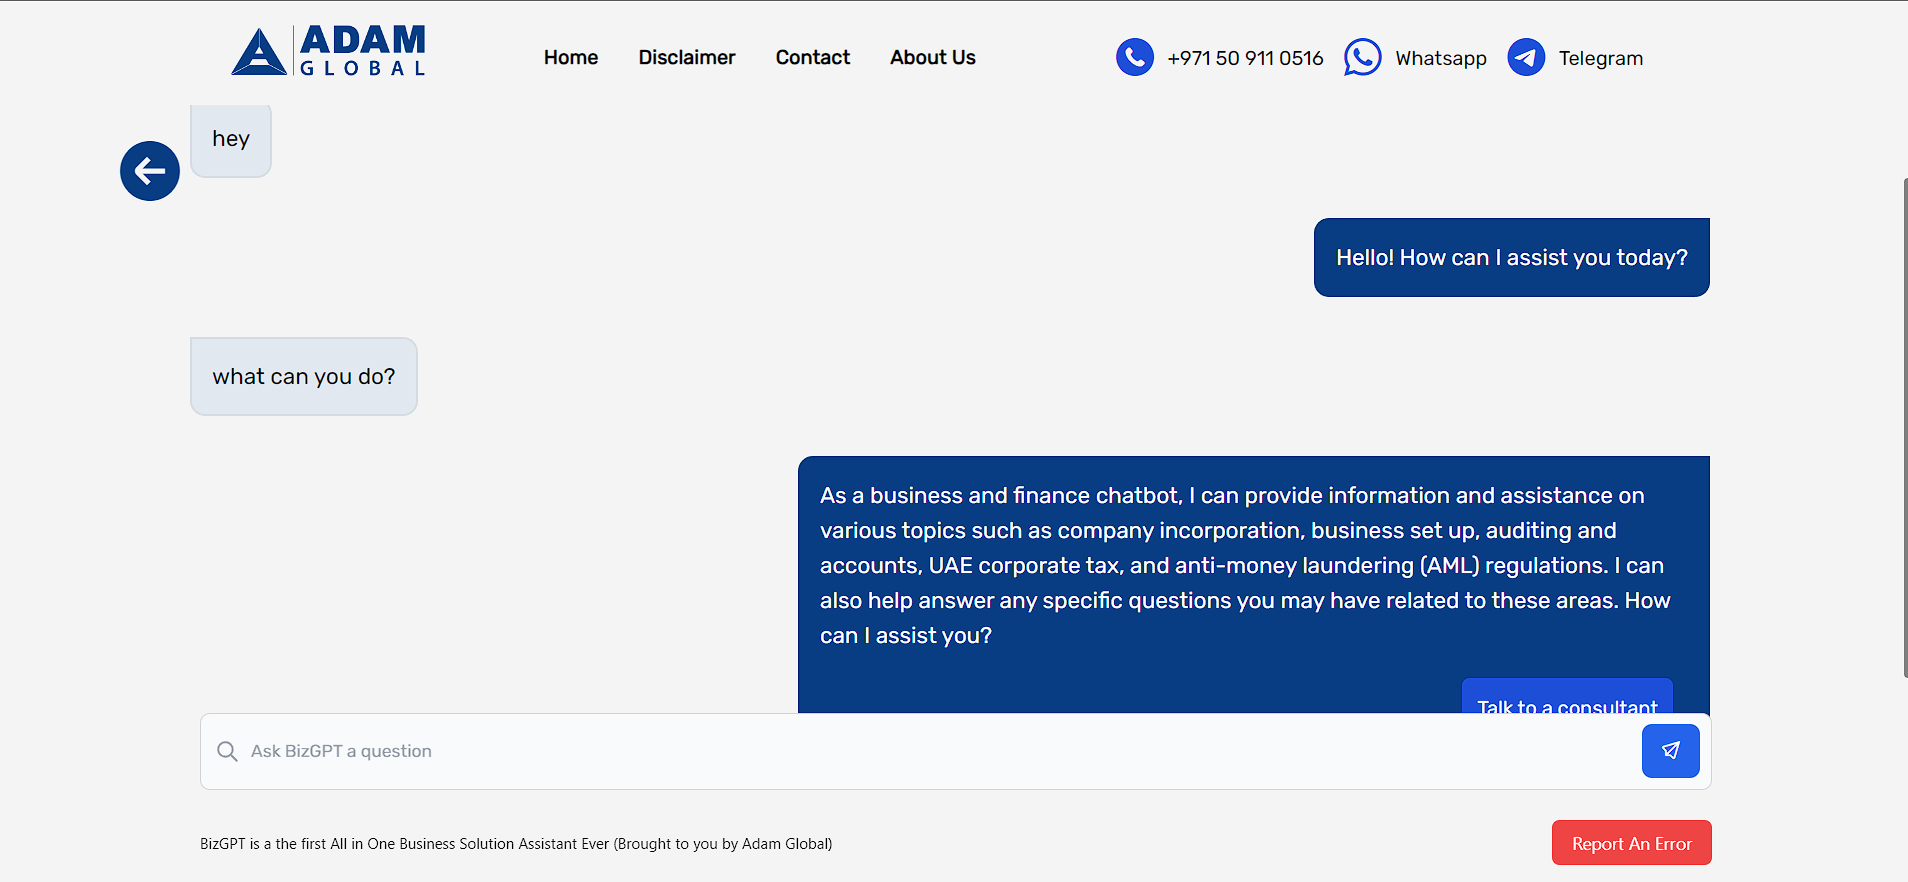Click the blue phone call icon
The height and width of the screenshot is (882, 1908).
[1135, 57]
